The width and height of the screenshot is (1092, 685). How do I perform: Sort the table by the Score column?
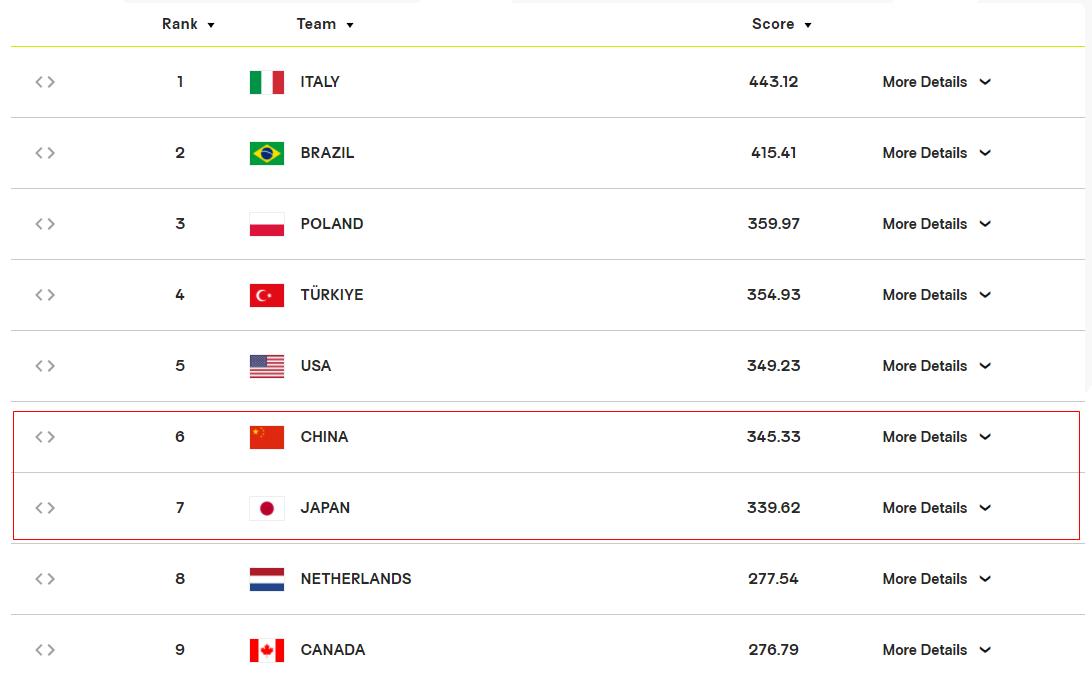point(781,24)
